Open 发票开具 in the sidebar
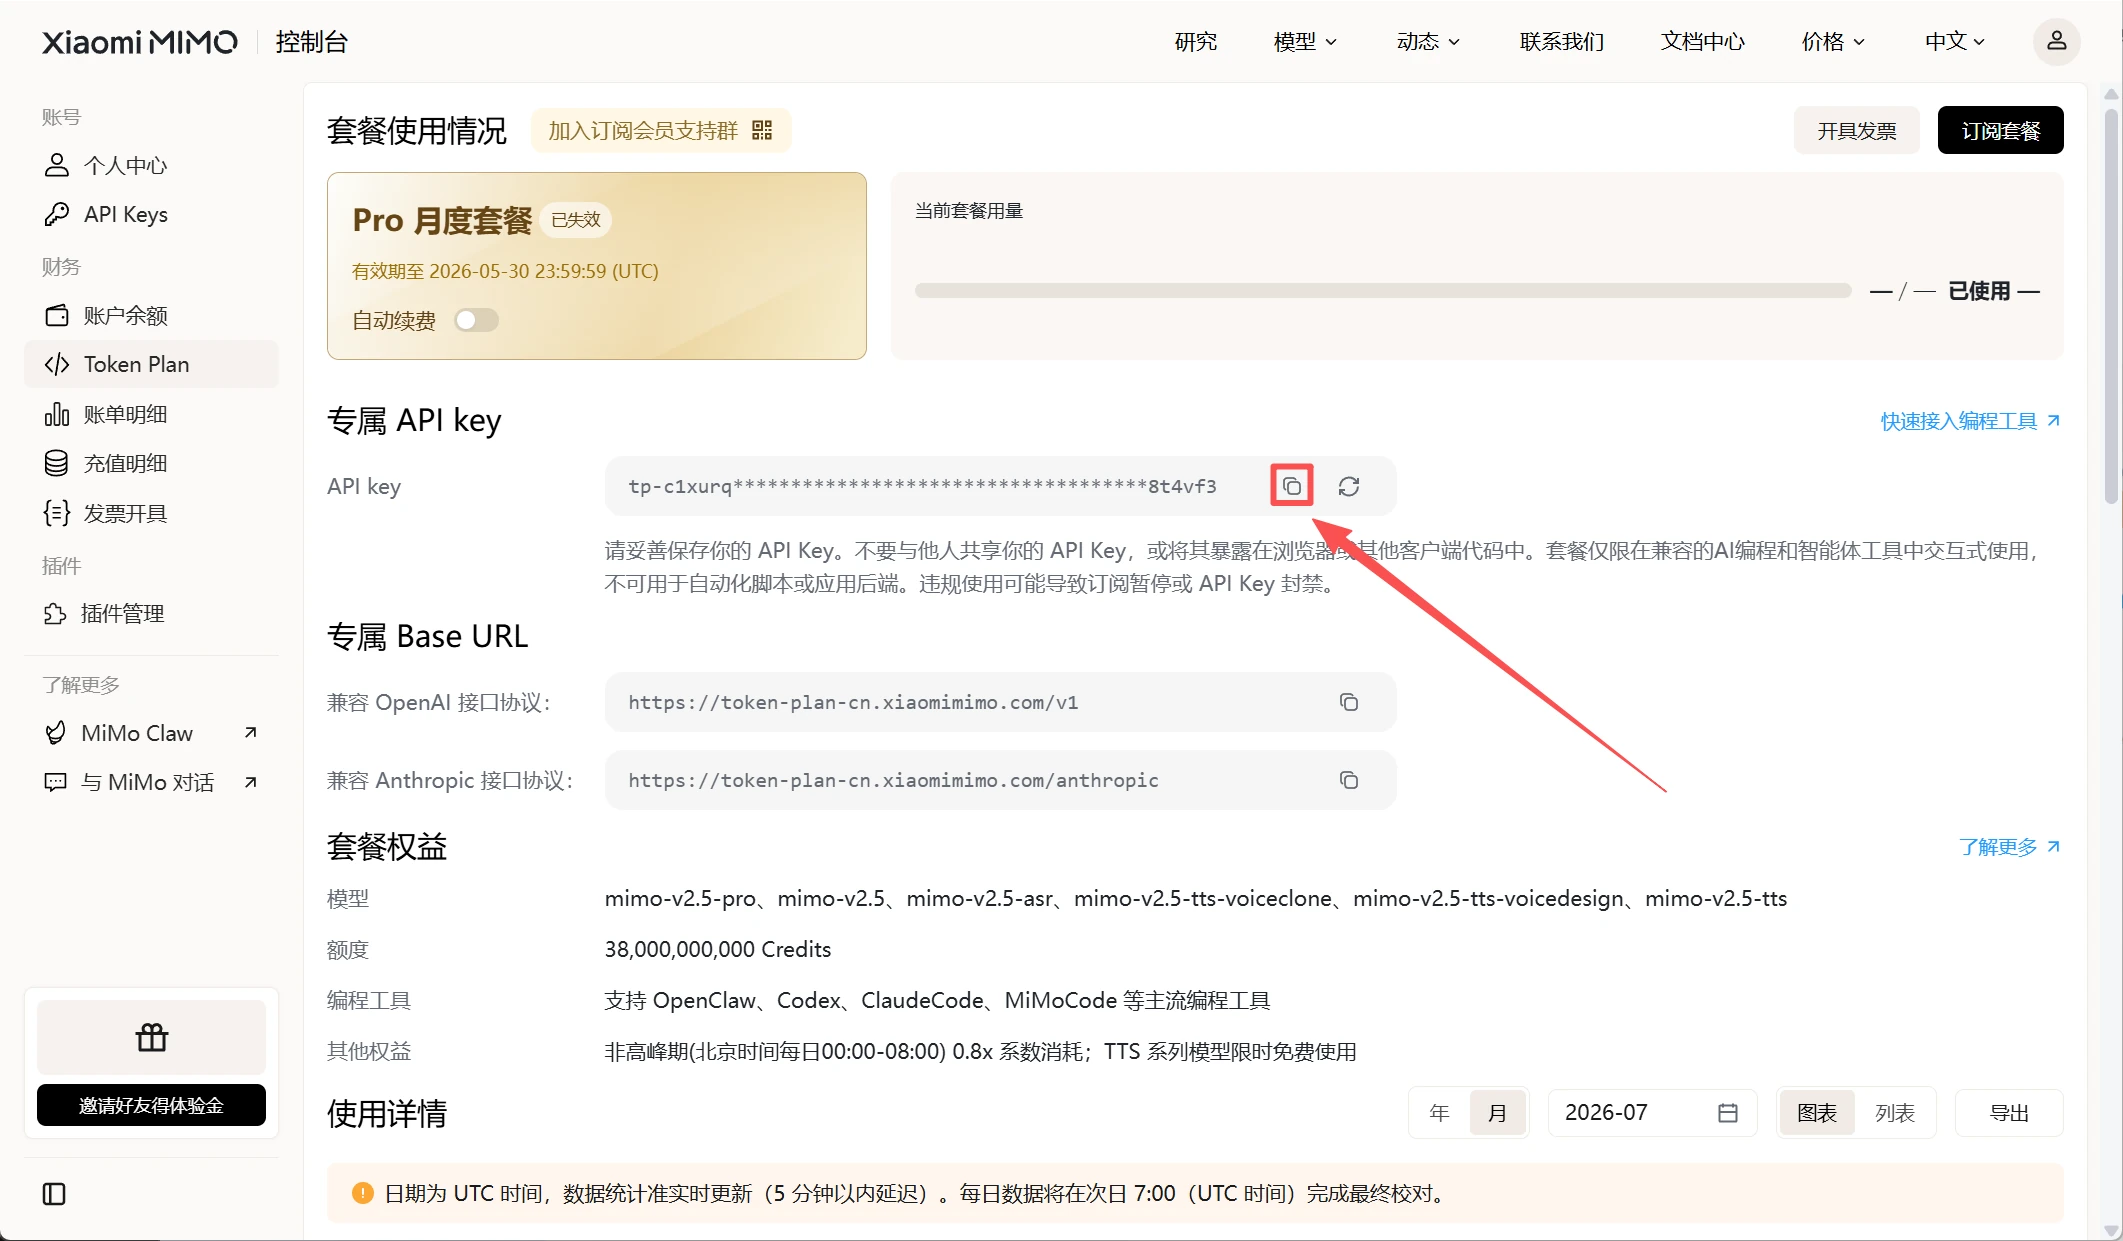Viewport: 2123px width, 1241px height. point(151,513)
